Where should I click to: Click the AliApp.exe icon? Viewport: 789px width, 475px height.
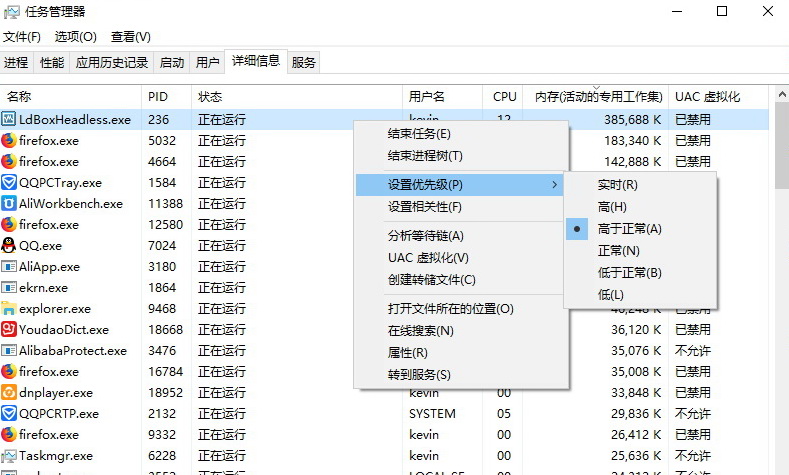pyautogui.click(x=9, y=266)
